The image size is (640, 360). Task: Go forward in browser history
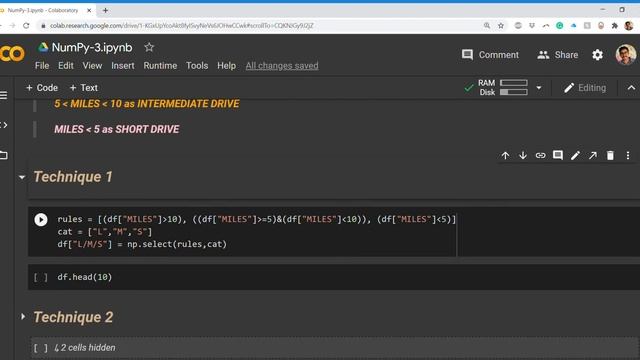(x=12, y=26)
